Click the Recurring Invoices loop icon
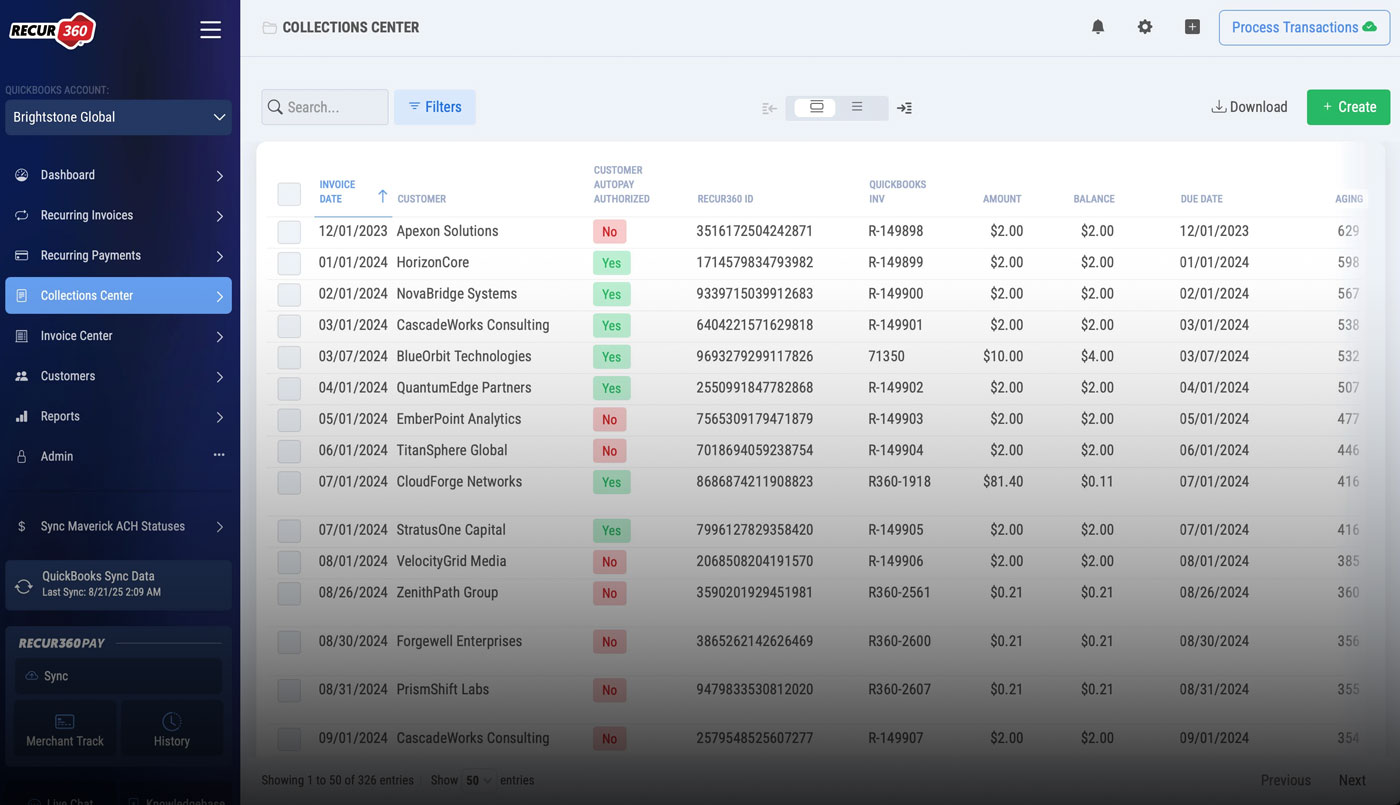The image size is (1400, 805). tap(22, 215)
